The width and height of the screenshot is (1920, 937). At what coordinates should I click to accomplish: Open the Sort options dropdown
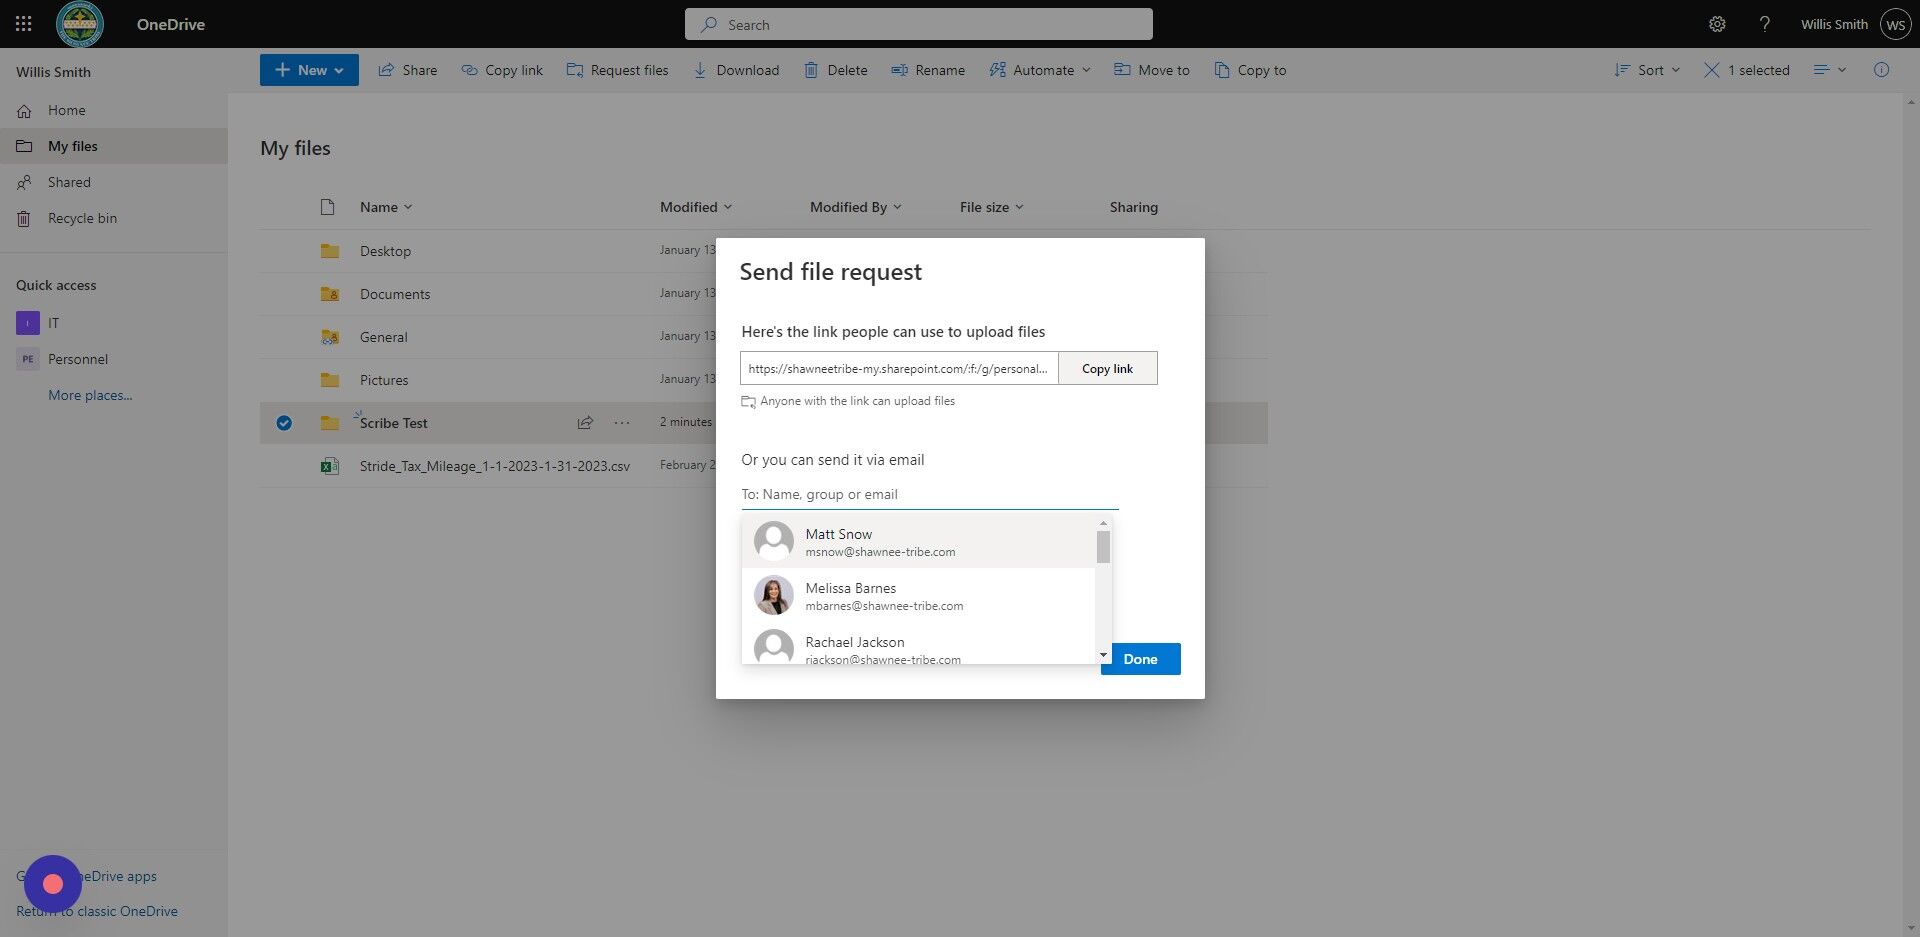coord(1646,70)
